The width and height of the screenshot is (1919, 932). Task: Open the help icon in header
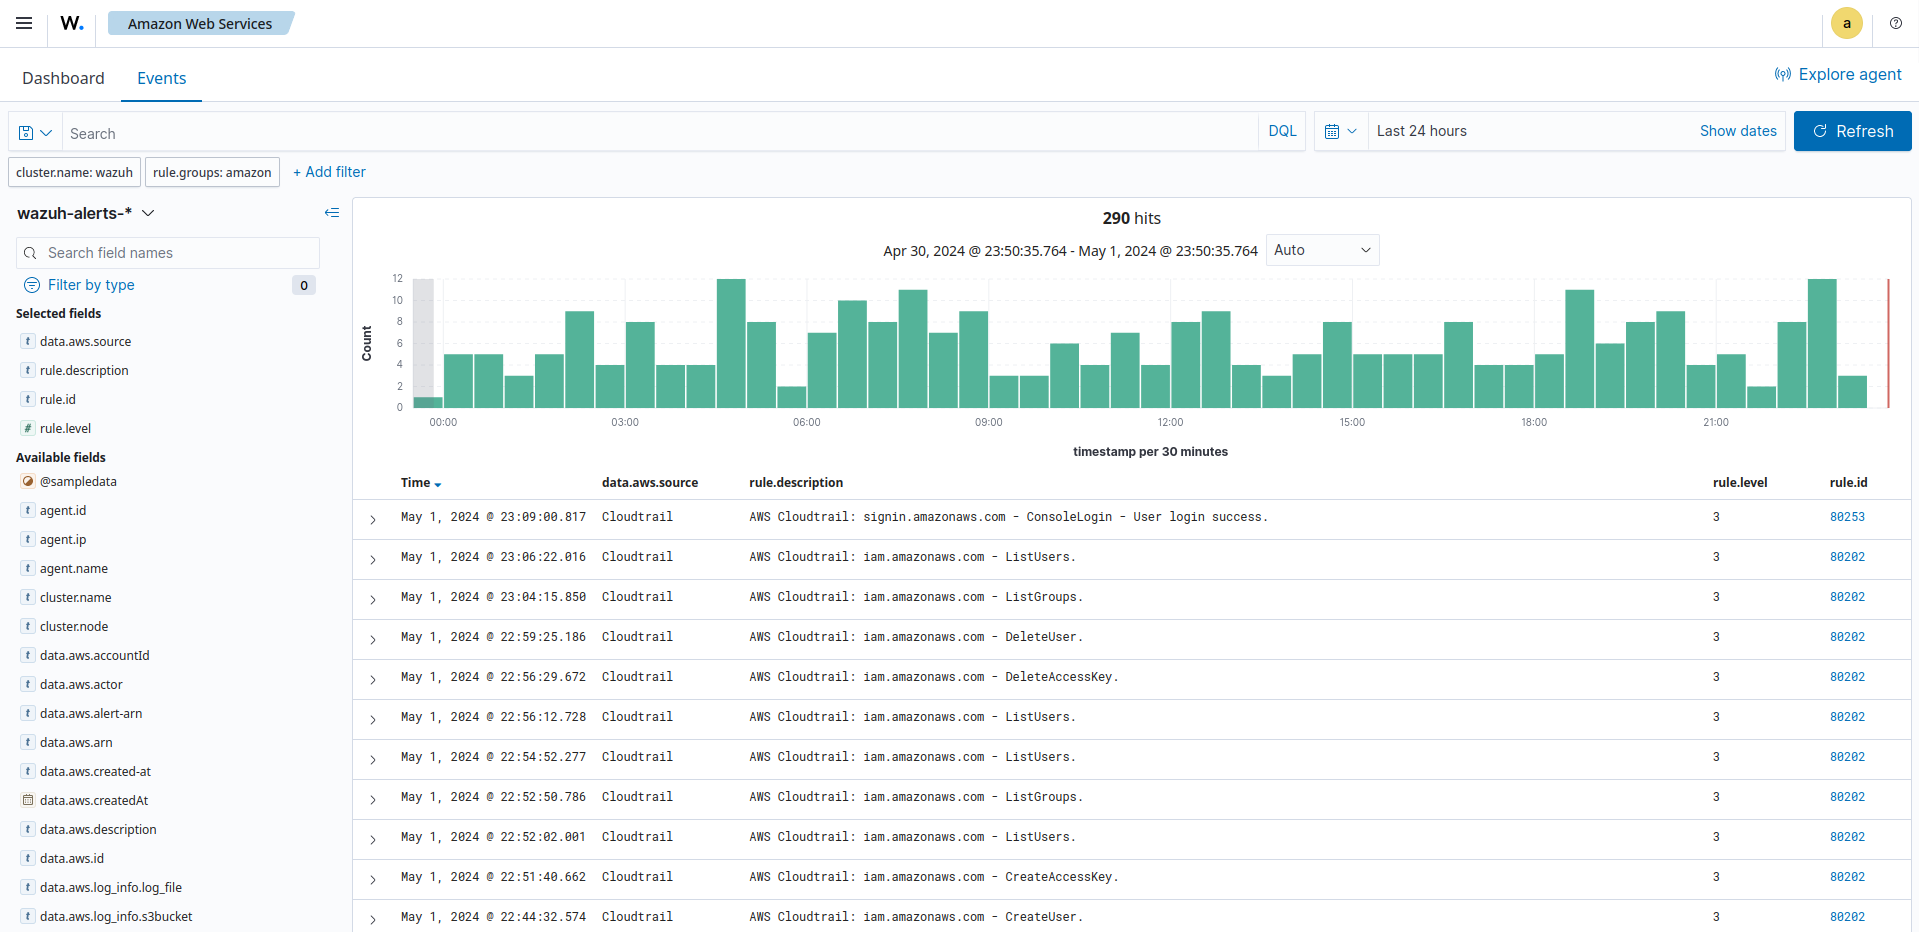(x=1895, y=23)
